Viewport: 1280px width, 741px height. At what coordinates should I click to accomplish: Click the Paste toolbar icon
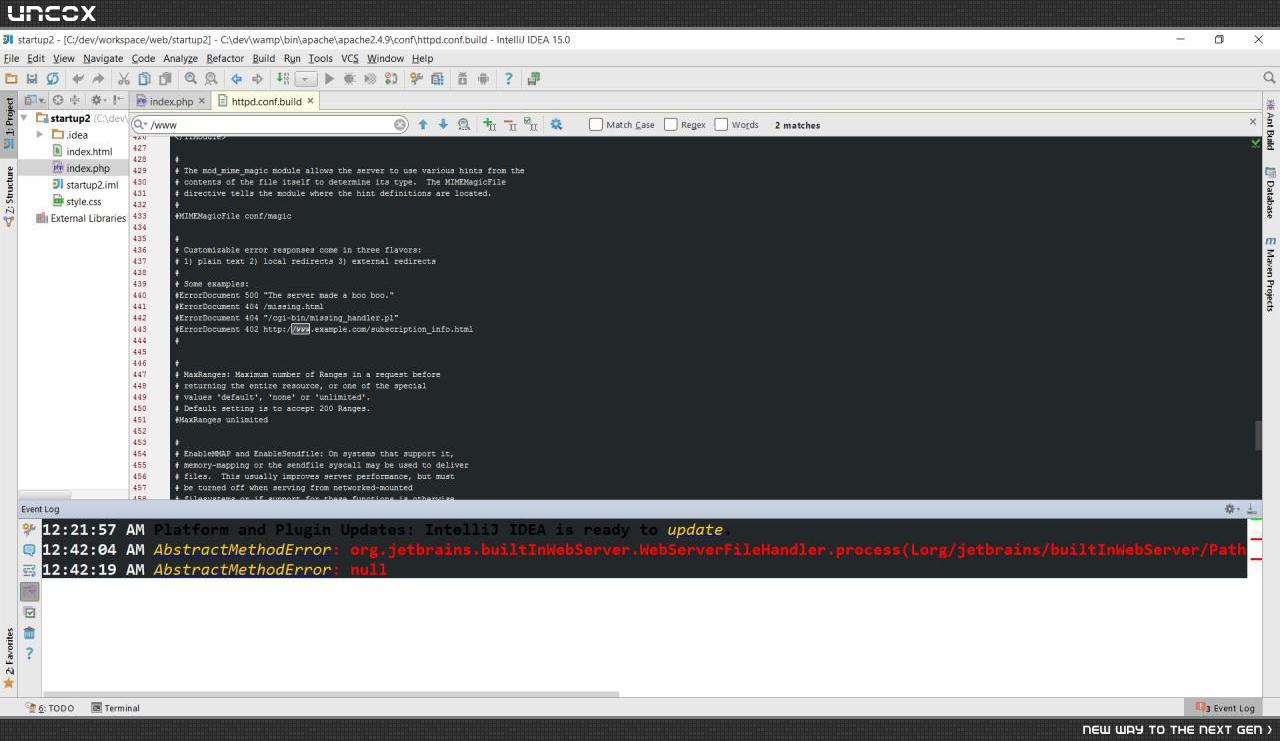coord(164,78)
